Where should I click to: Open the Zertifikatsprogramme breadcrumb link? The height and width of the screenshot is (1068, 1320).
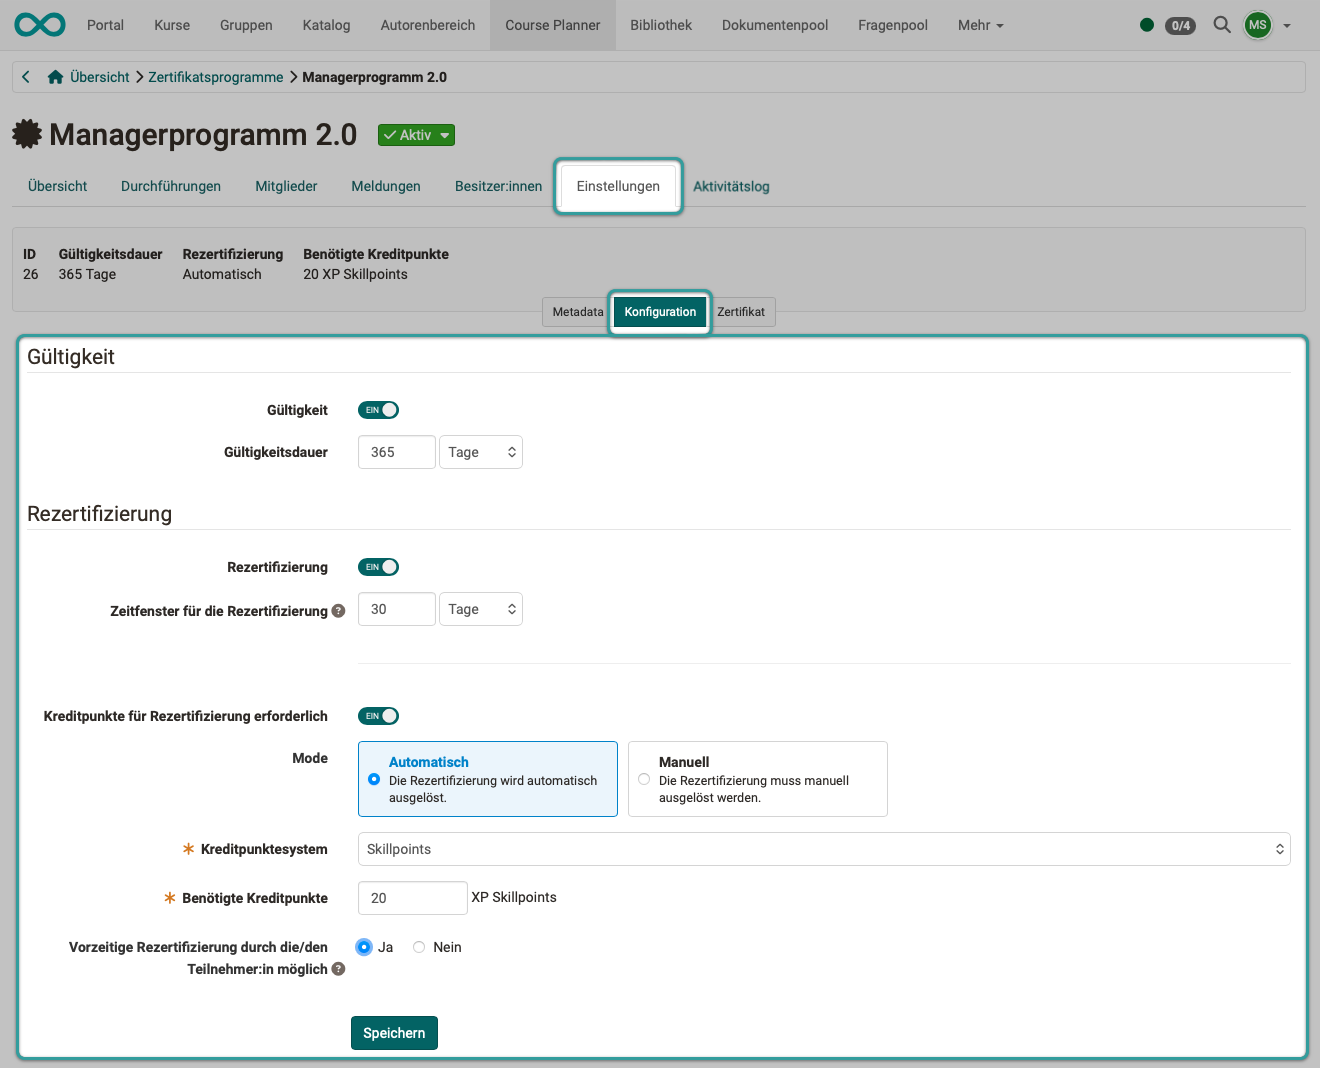216,76
